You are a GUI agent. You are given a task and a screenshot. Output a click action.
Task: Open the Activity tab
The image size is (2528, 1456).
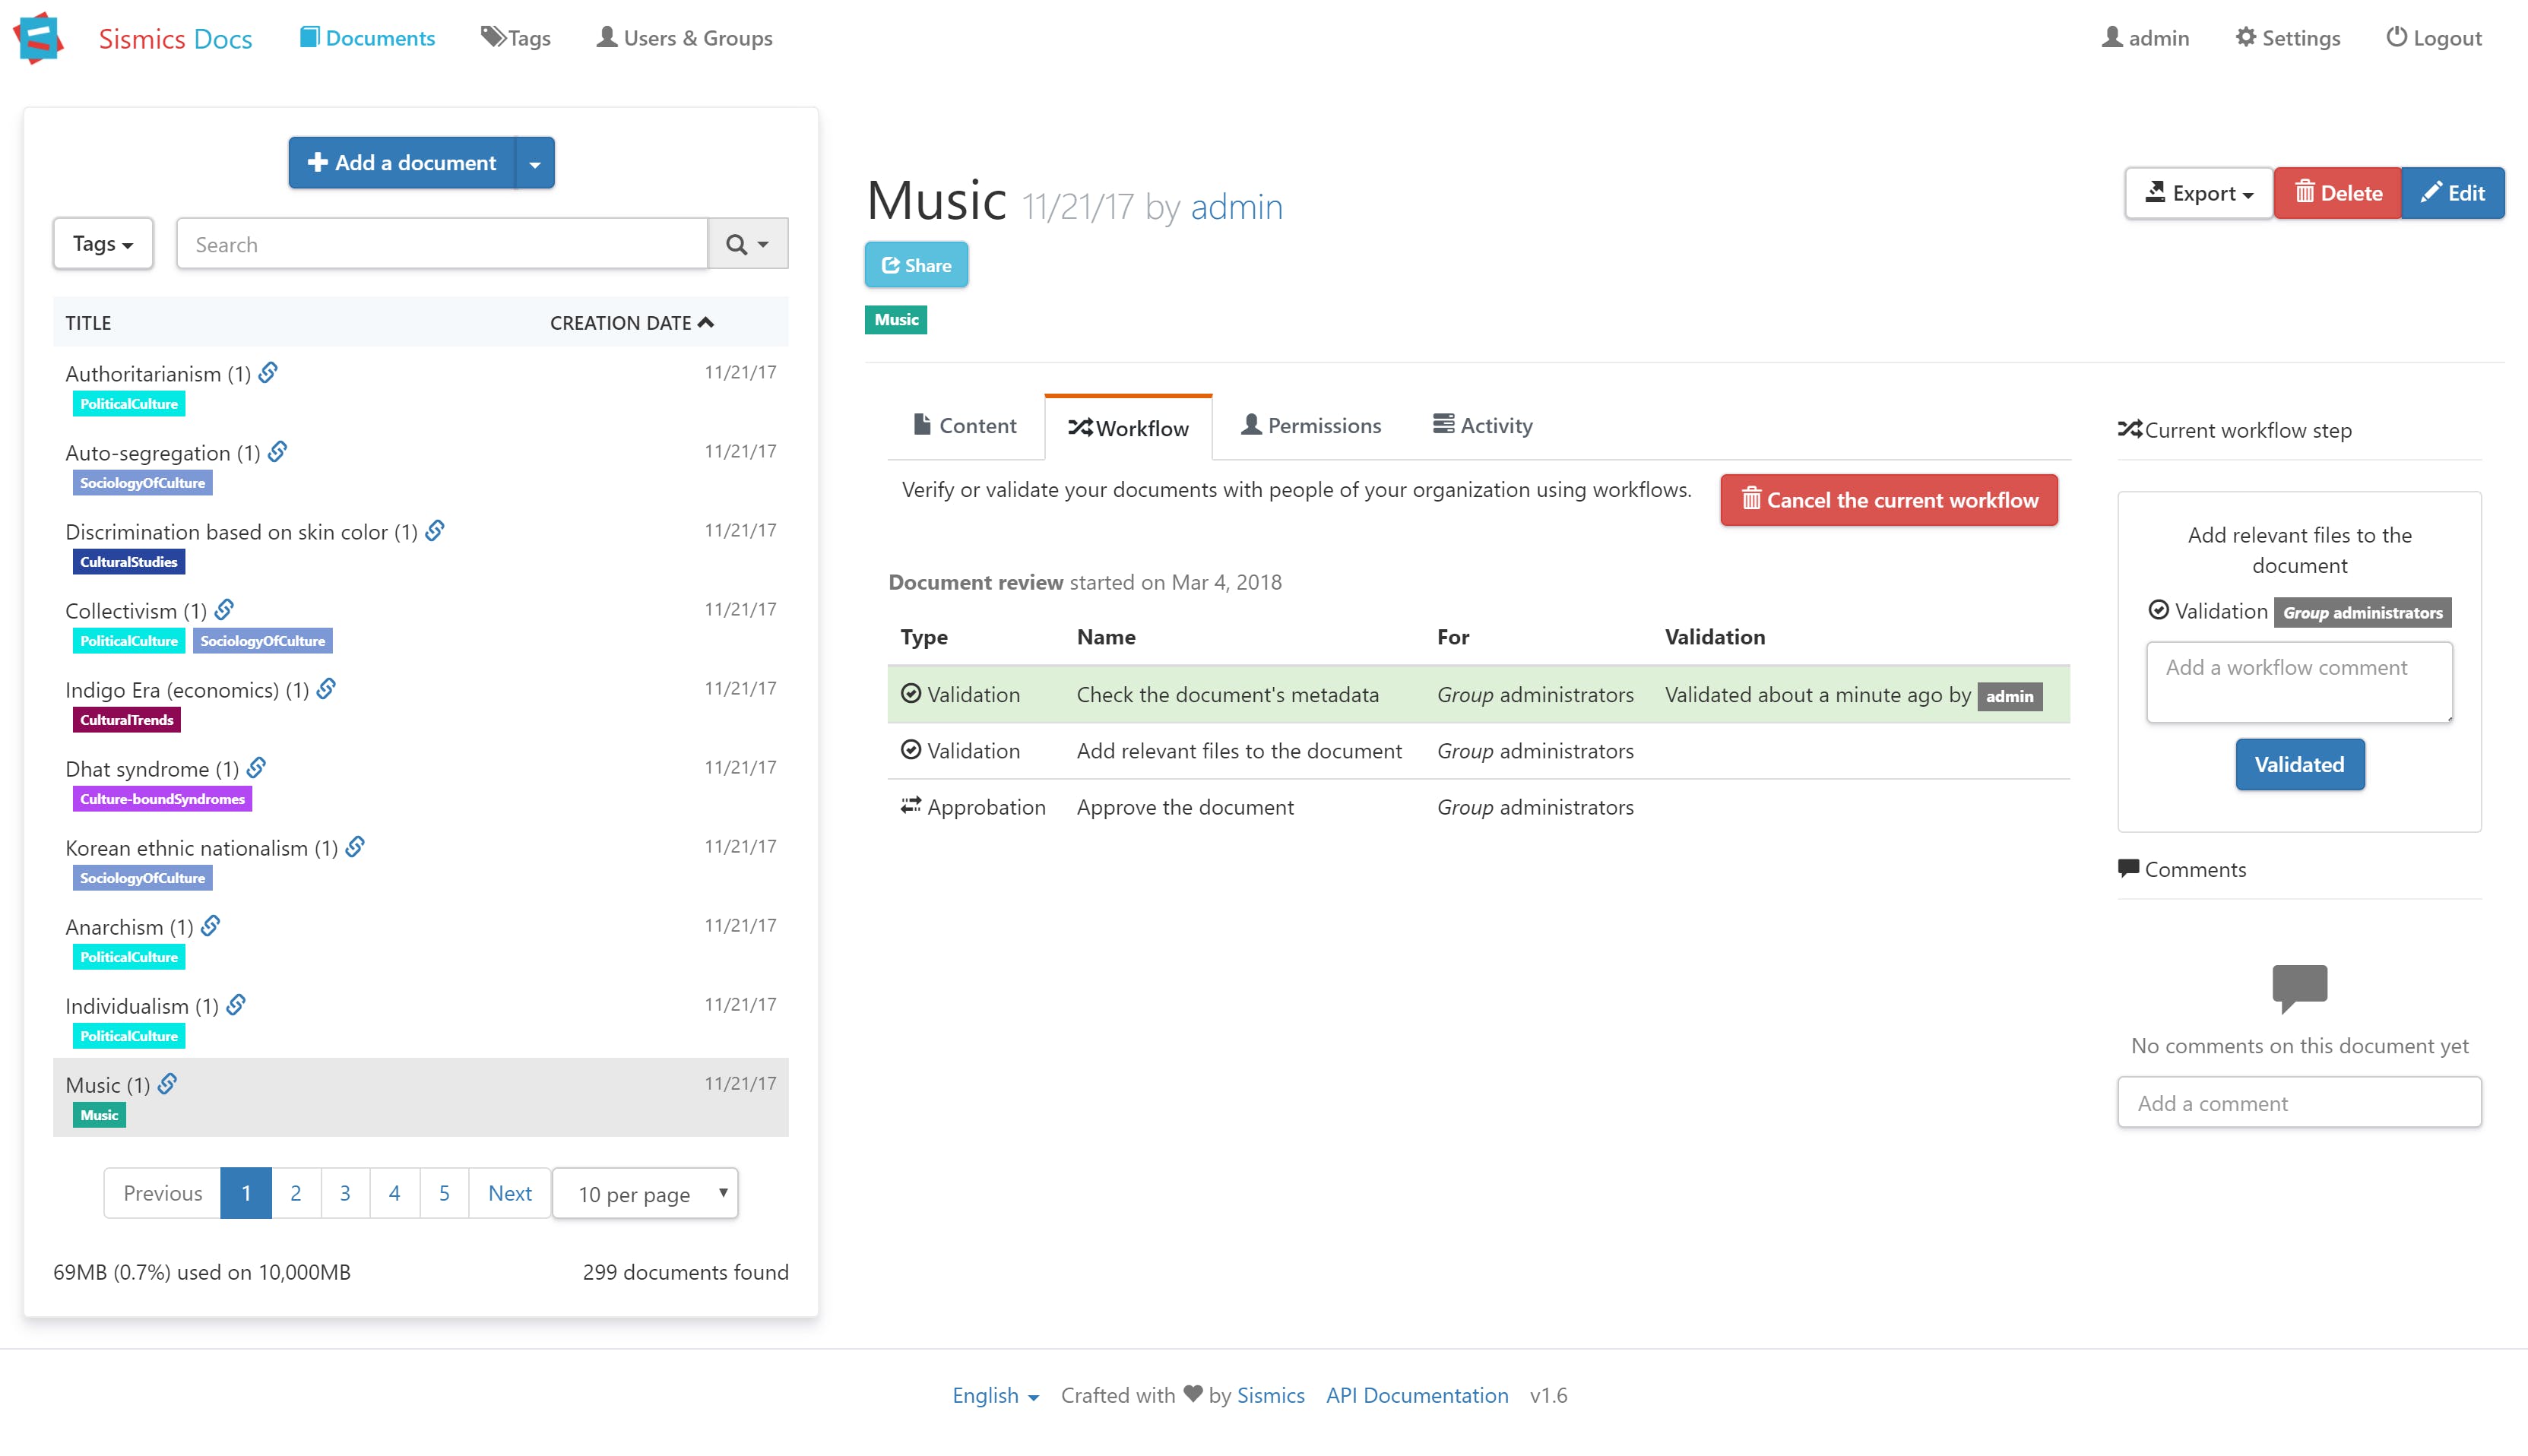[x=1482, y=426]
